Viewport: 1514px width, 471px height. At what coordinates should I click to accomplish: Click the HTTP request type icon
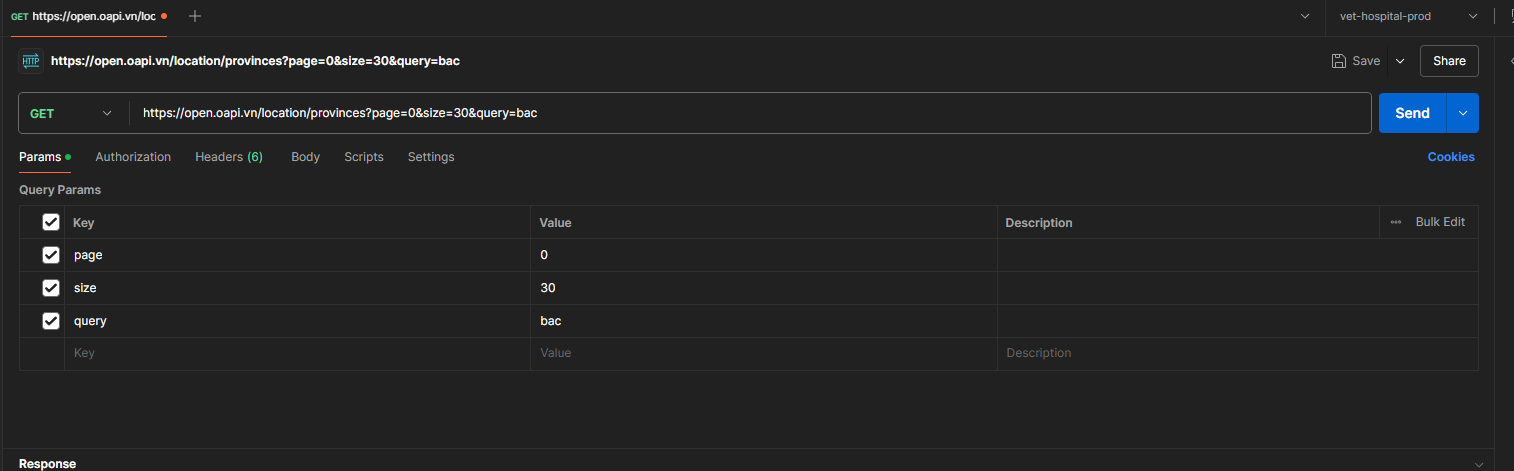pos(31,61)
